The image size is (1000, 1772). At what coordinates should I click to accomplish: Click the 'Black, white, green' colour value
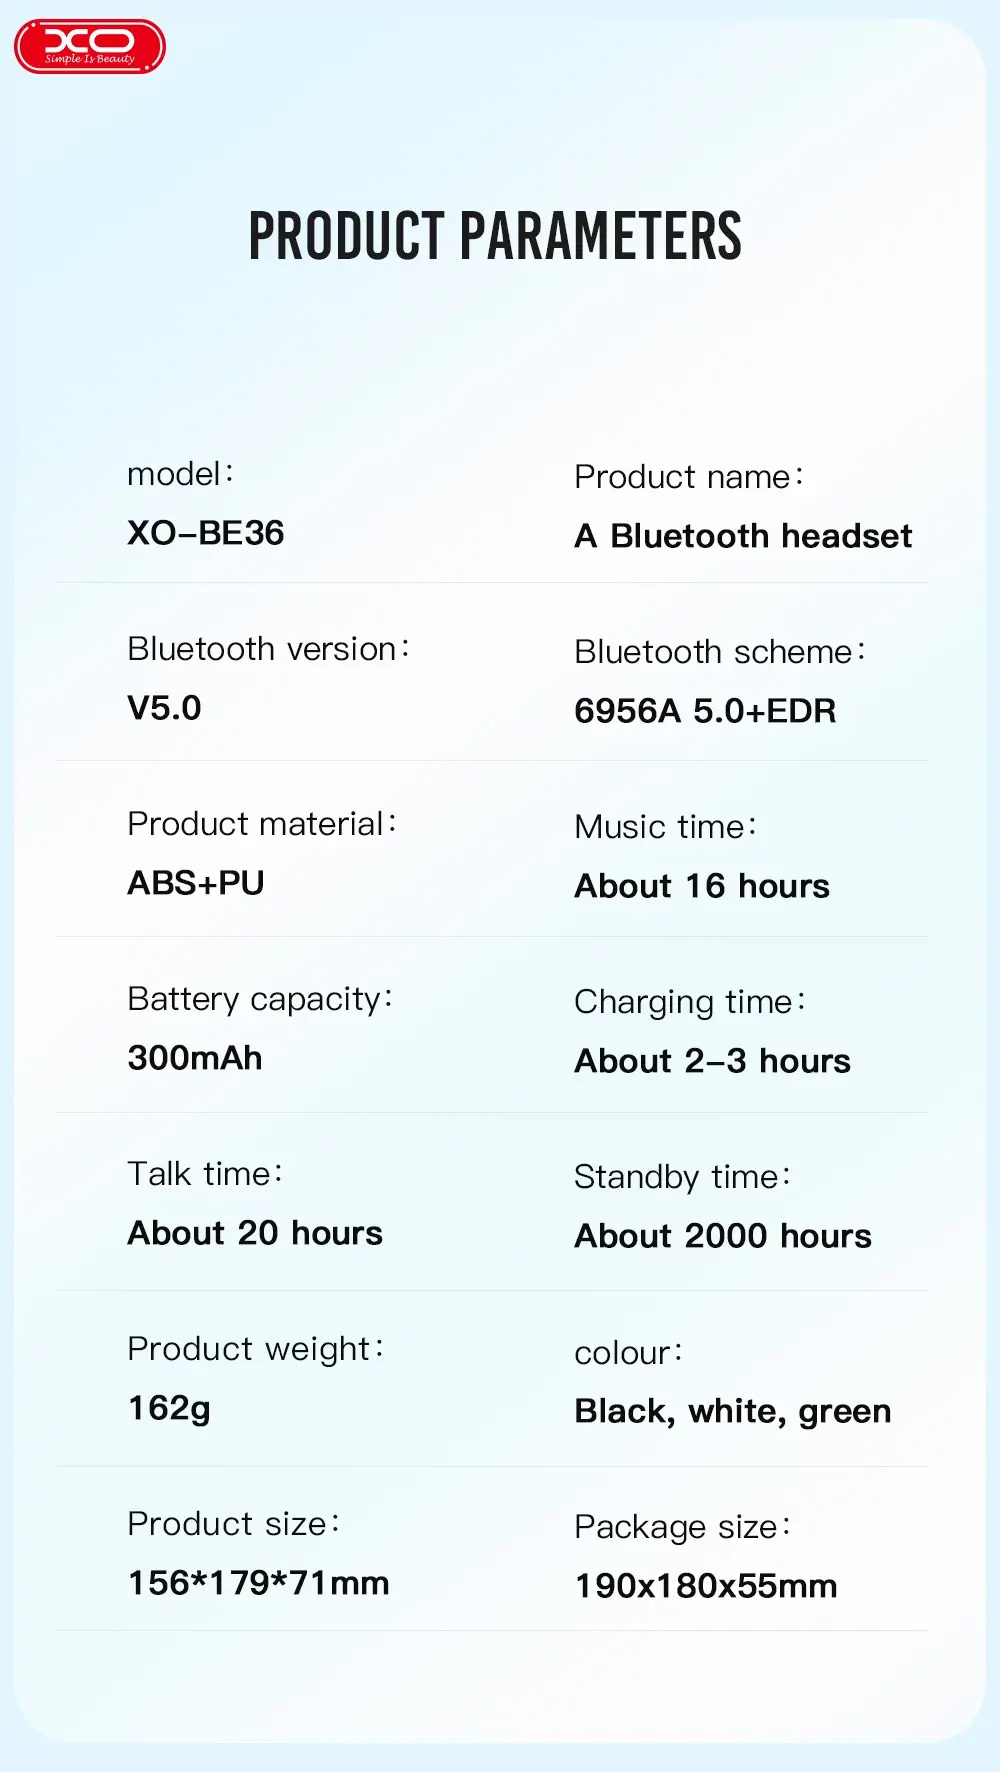click(x=733, y=1411)
